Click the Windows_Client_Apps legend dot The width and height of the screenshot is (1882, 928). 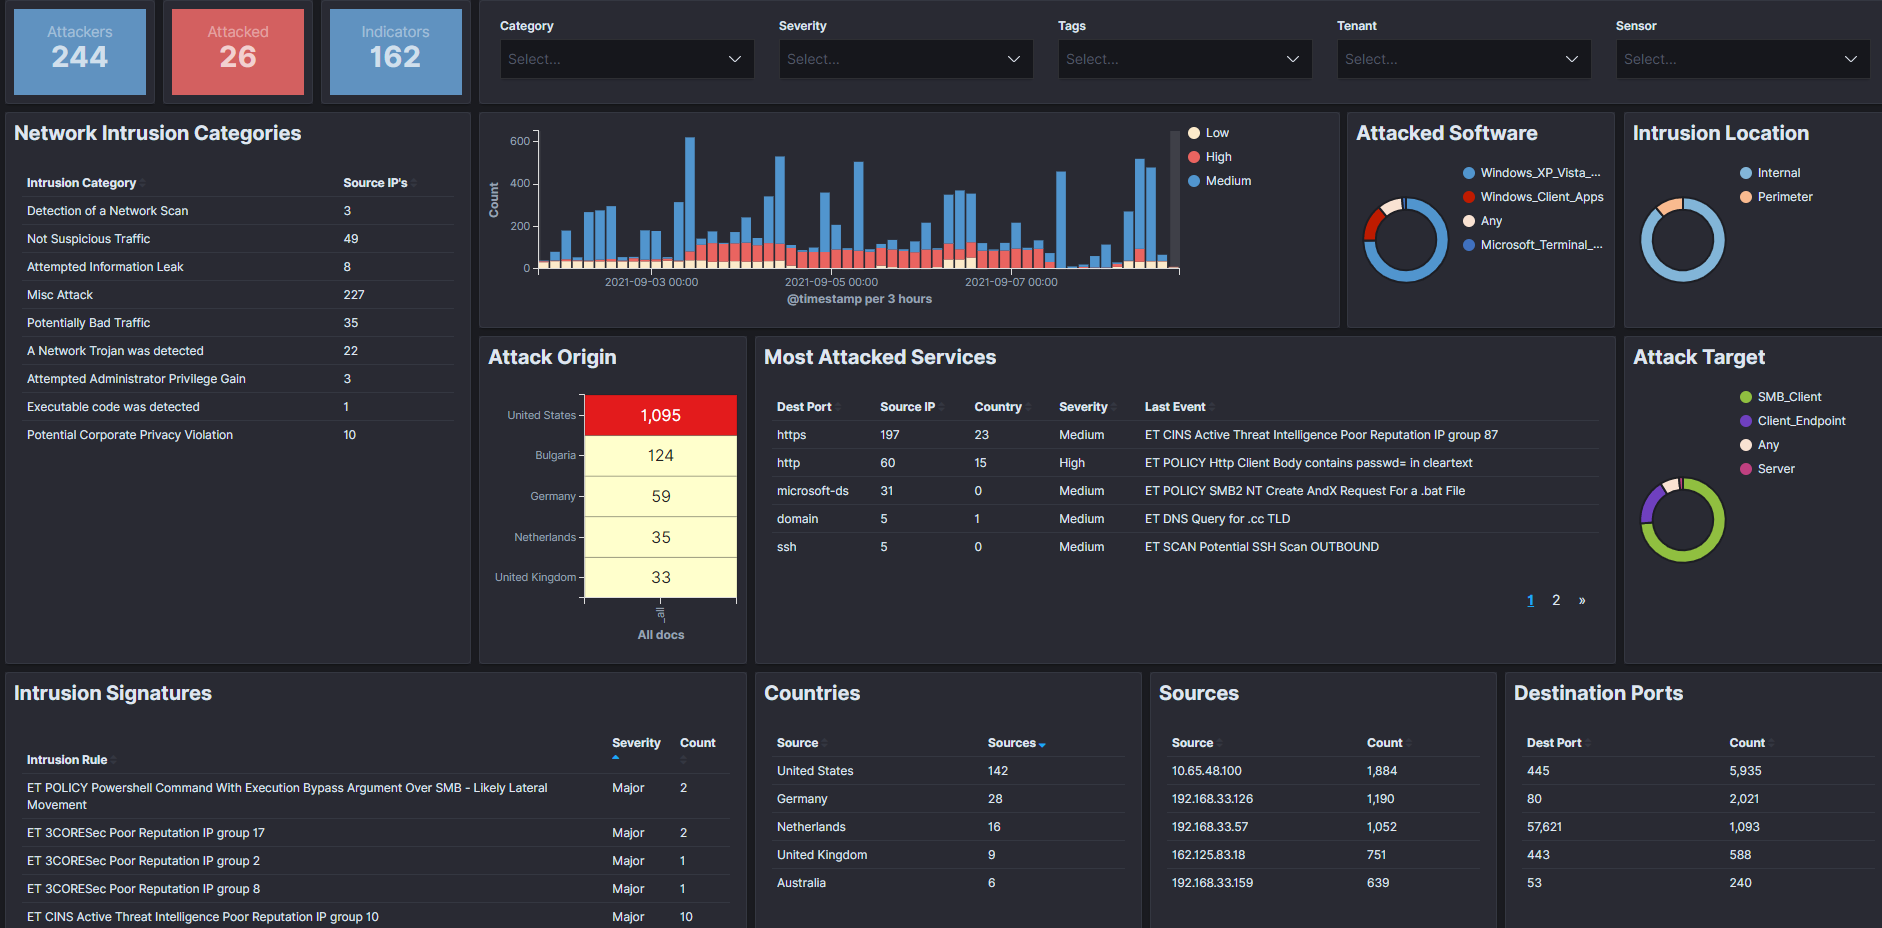[1469, 197]
